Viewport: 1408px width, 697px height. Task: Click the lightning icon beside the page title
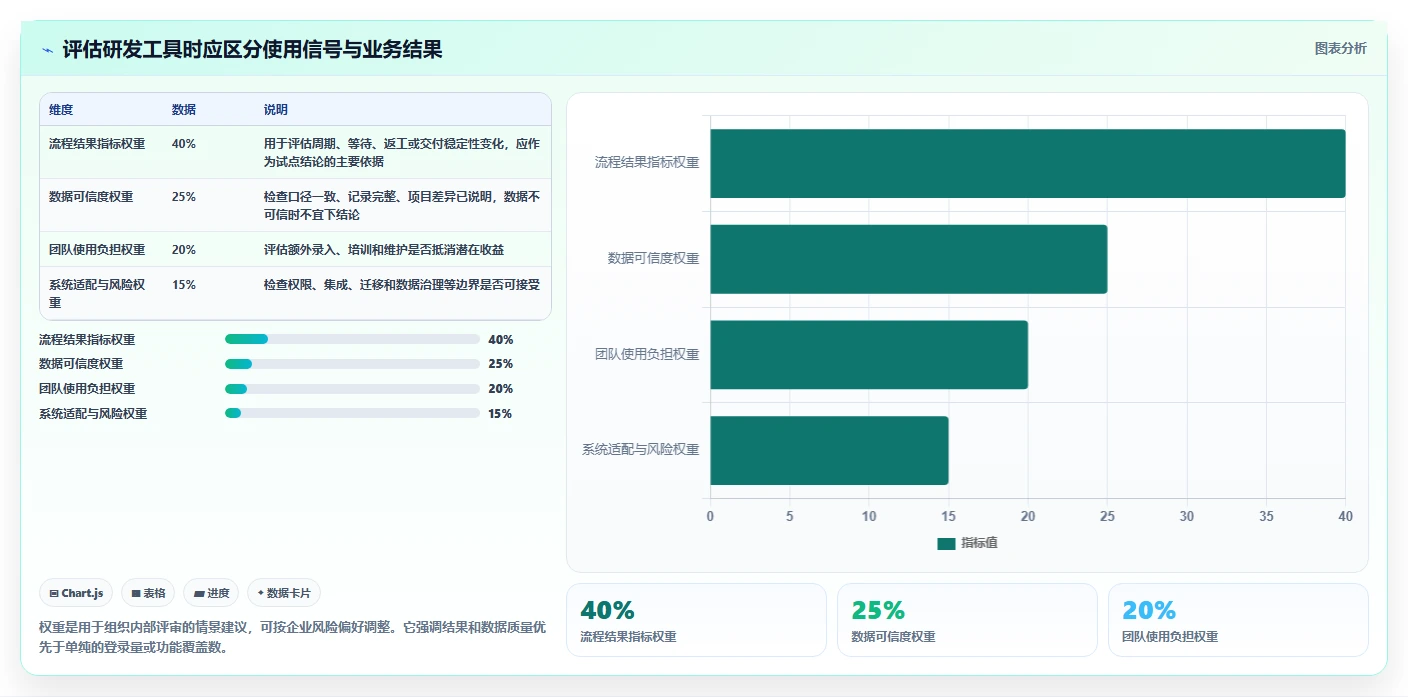[x=47, y=50]
